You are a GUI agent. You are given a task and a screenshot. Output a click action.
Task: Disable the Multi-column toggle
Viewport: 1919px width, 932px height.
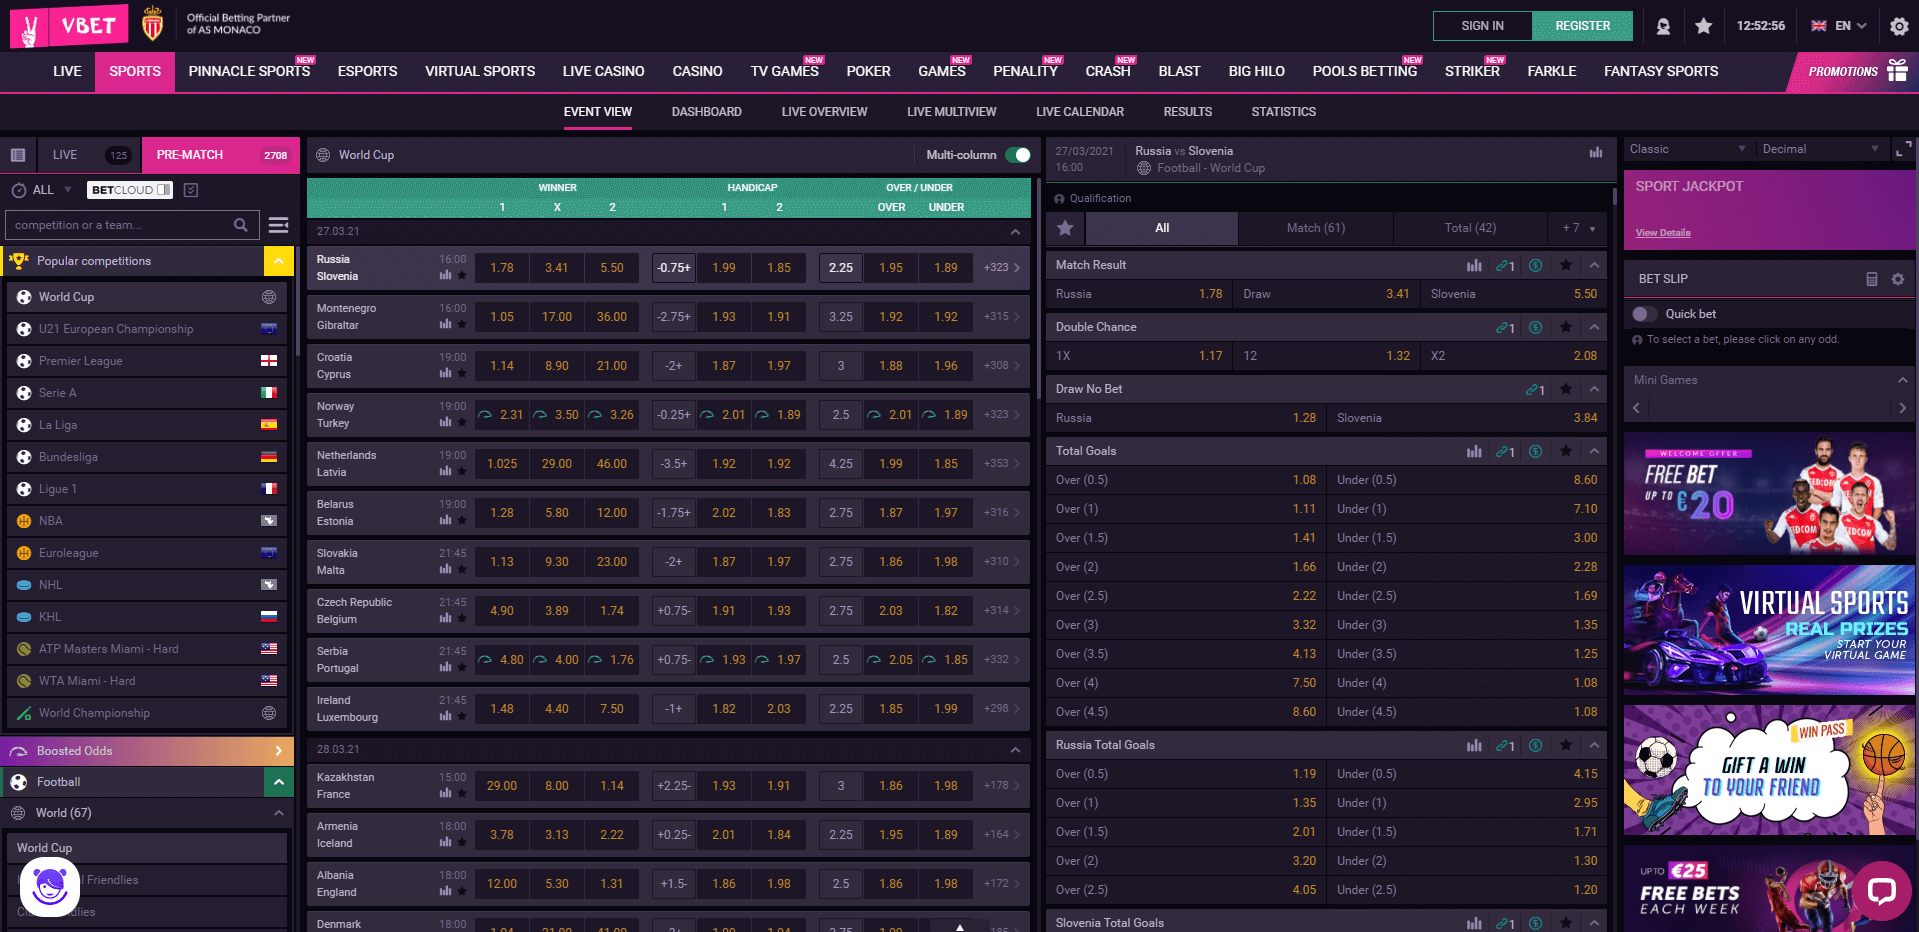pos(1017,155)
